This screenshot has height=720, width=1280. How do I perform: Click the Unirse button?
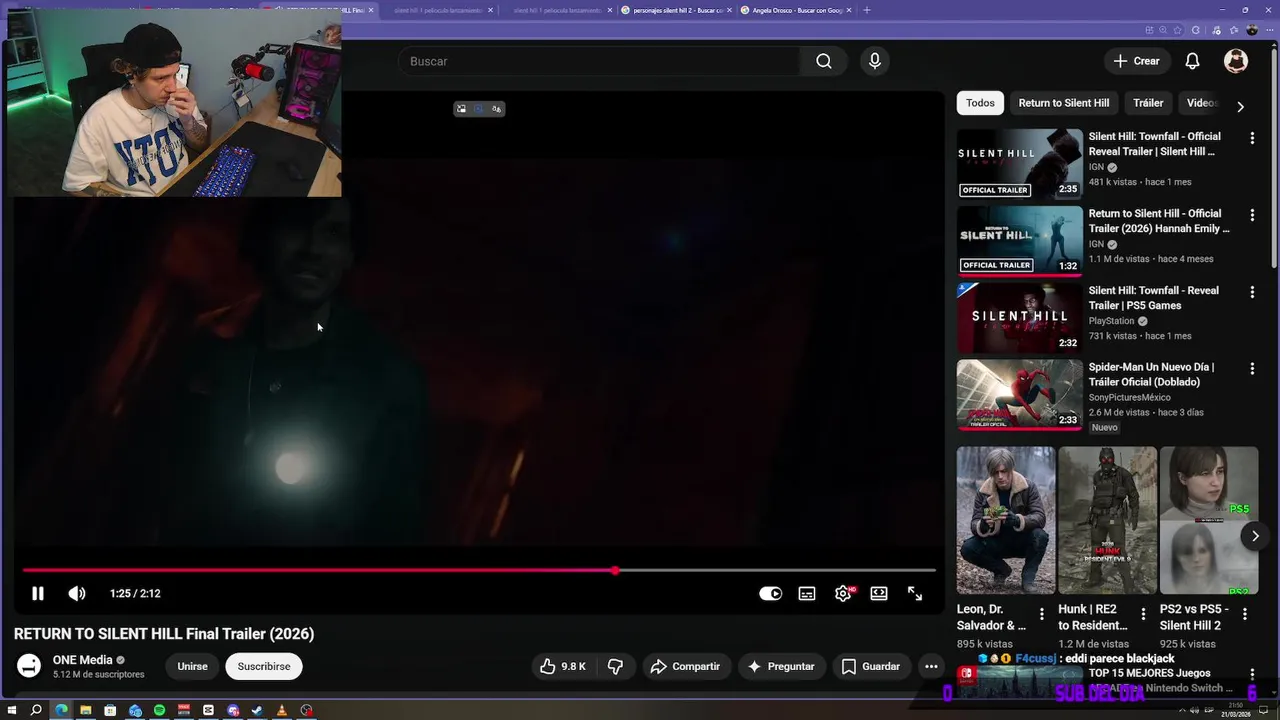click(192, 666)
